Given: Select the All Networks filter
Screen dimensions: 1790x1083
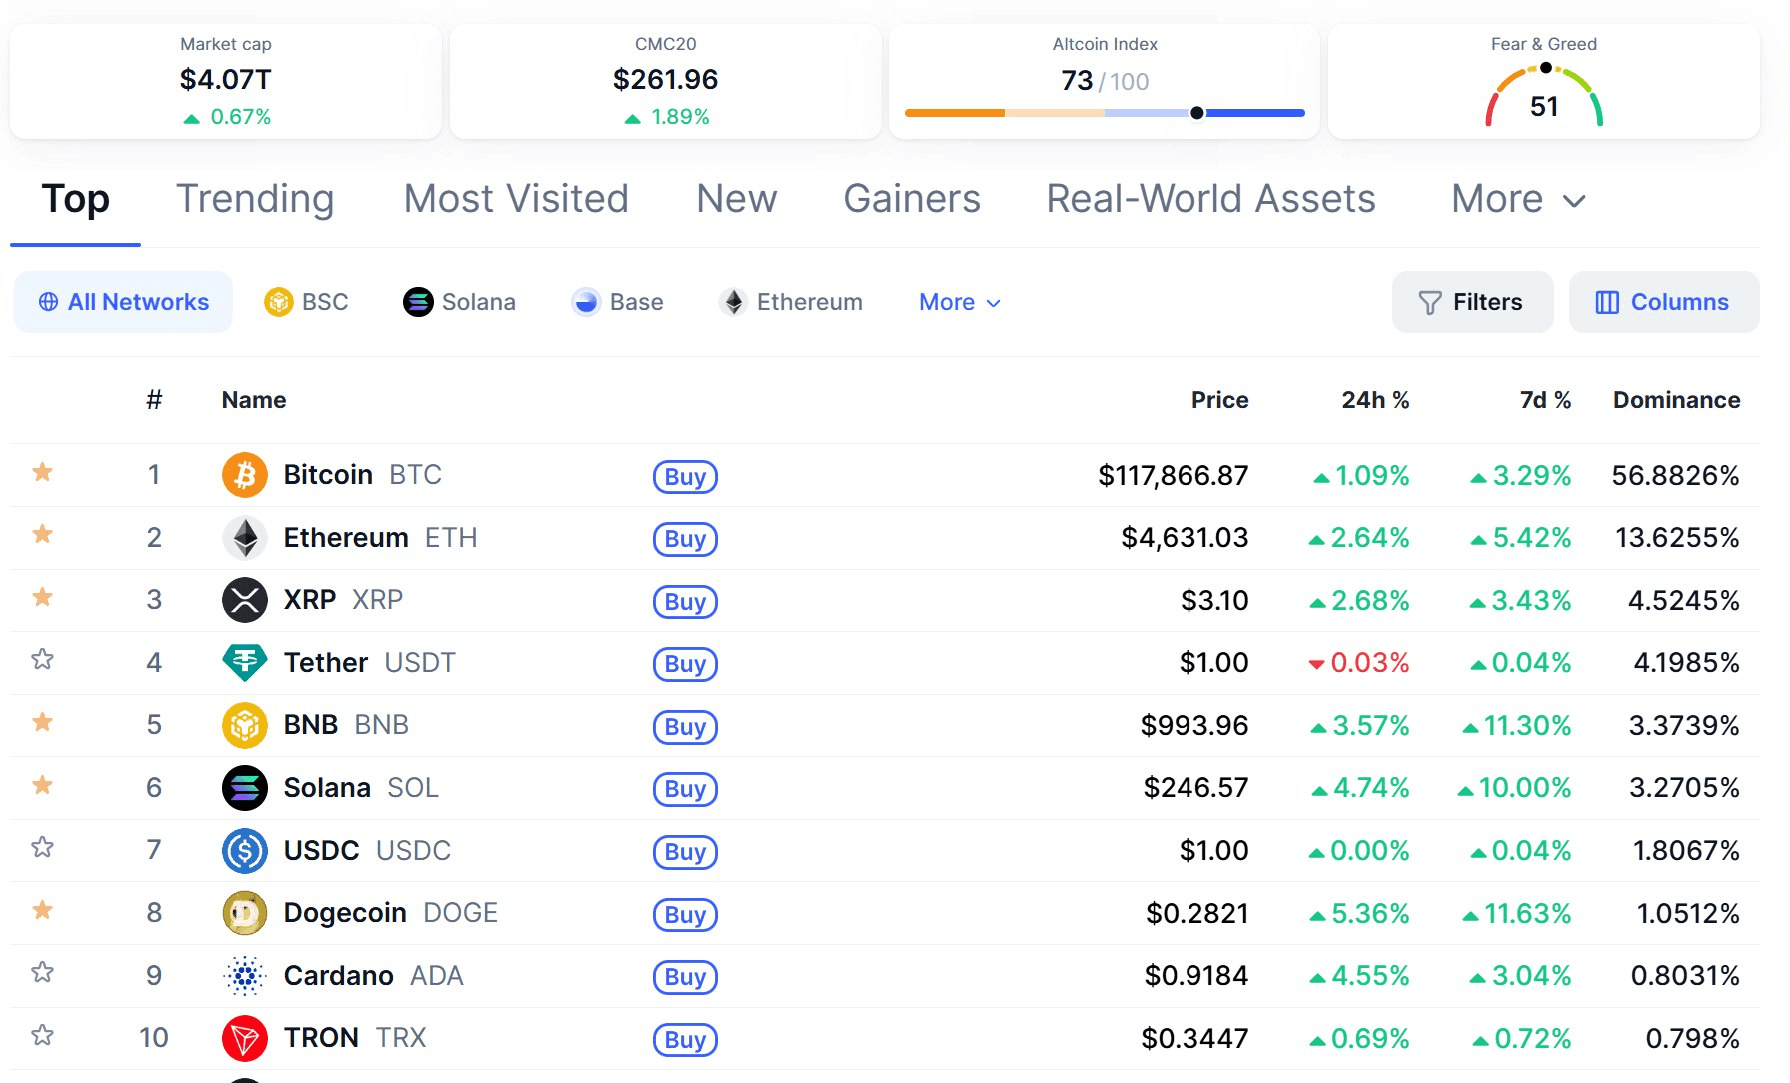Looking at the screenshot, I should pyautogui.click(x=123, y=302).
